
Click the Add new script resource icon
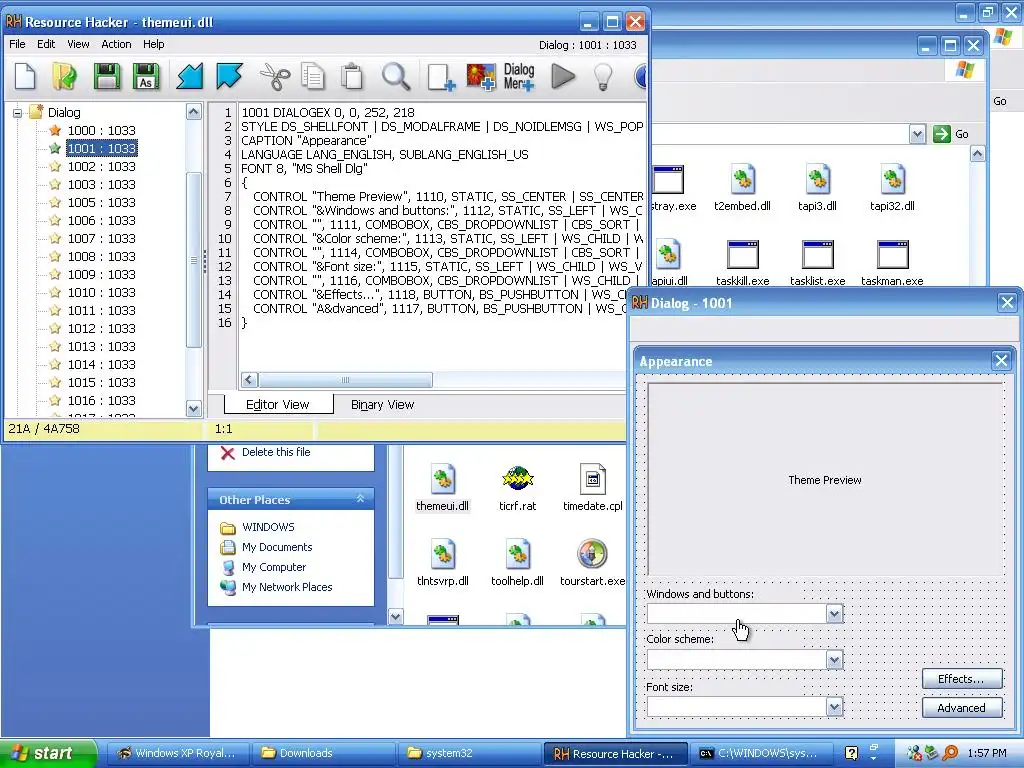[x=441, y=76]
